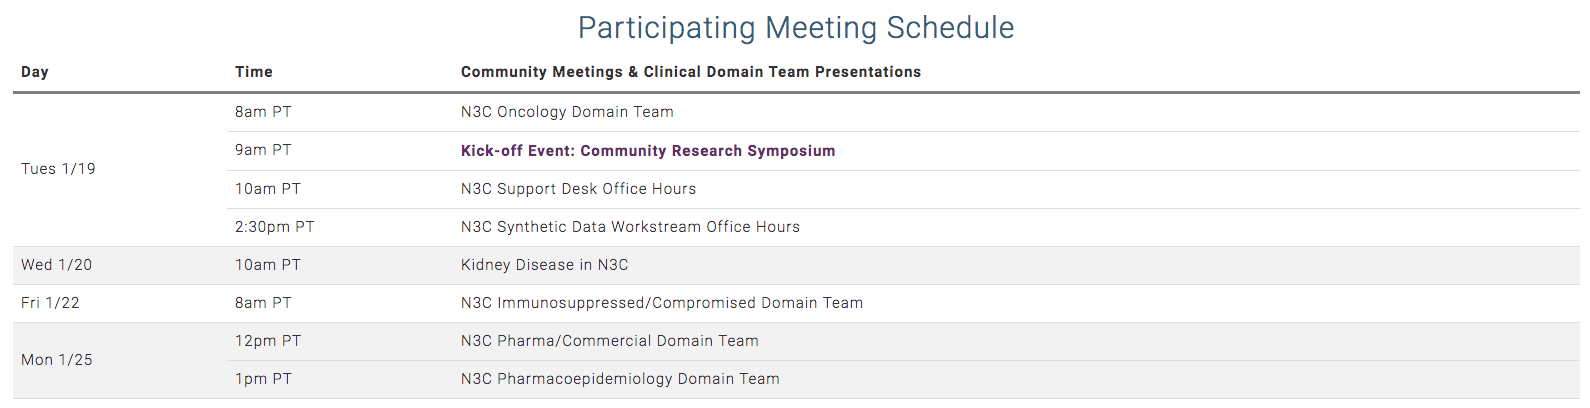Click the Community Meetings & Clinical Domain header
The height and width of the screenshot is (408, 1590).
click(691, 72)
